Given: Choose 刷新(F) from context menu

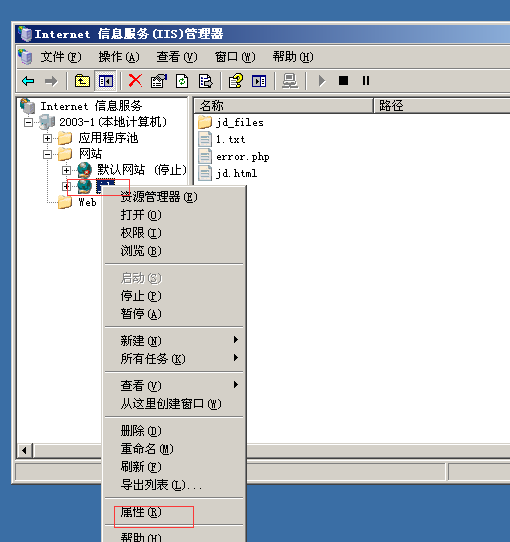Looking at the screenshot, I should (174, 467).
